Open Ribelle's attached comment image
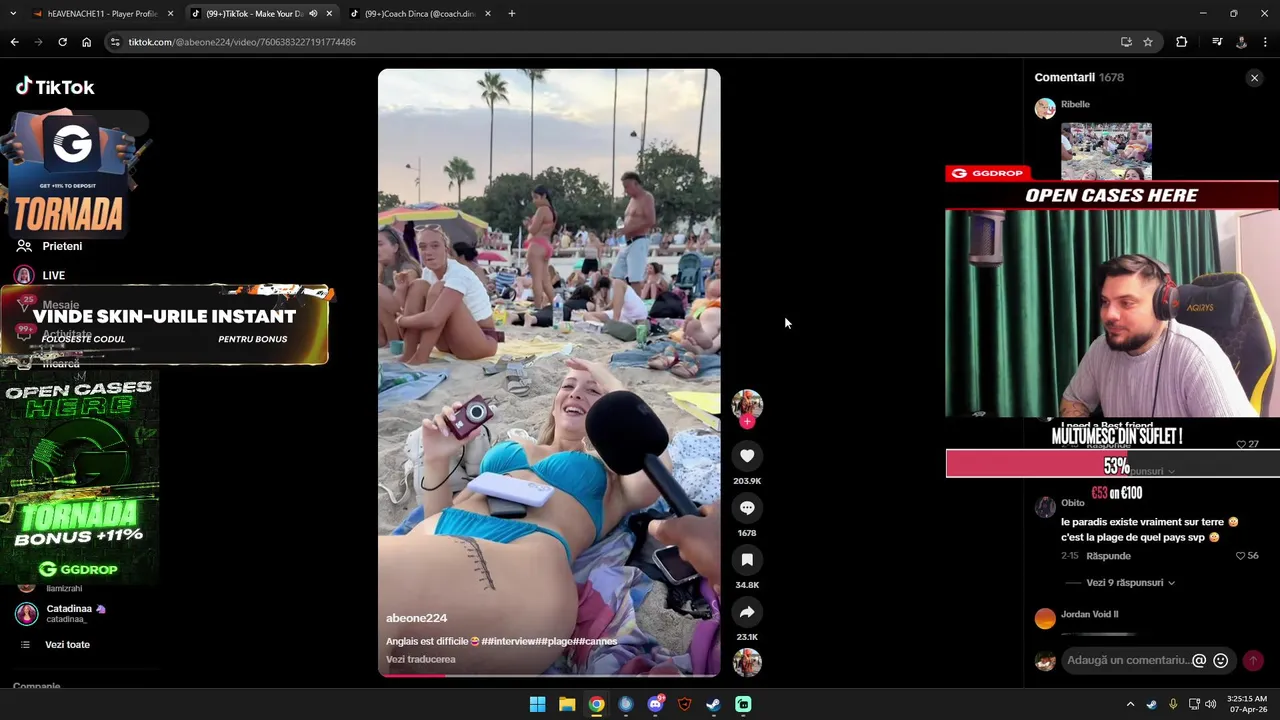Image resolution: width=1280 pixels, height=720 pixels. point(1106,150)
